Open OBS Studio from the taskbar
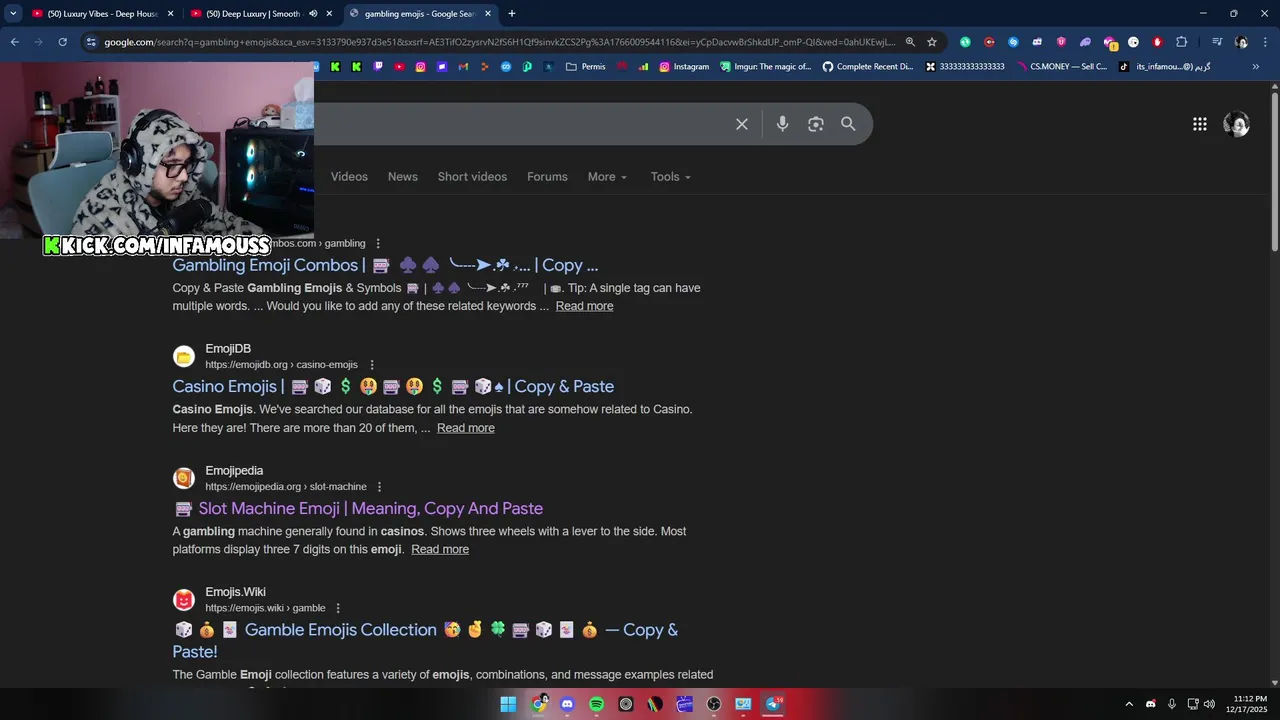 coord(714,704)
